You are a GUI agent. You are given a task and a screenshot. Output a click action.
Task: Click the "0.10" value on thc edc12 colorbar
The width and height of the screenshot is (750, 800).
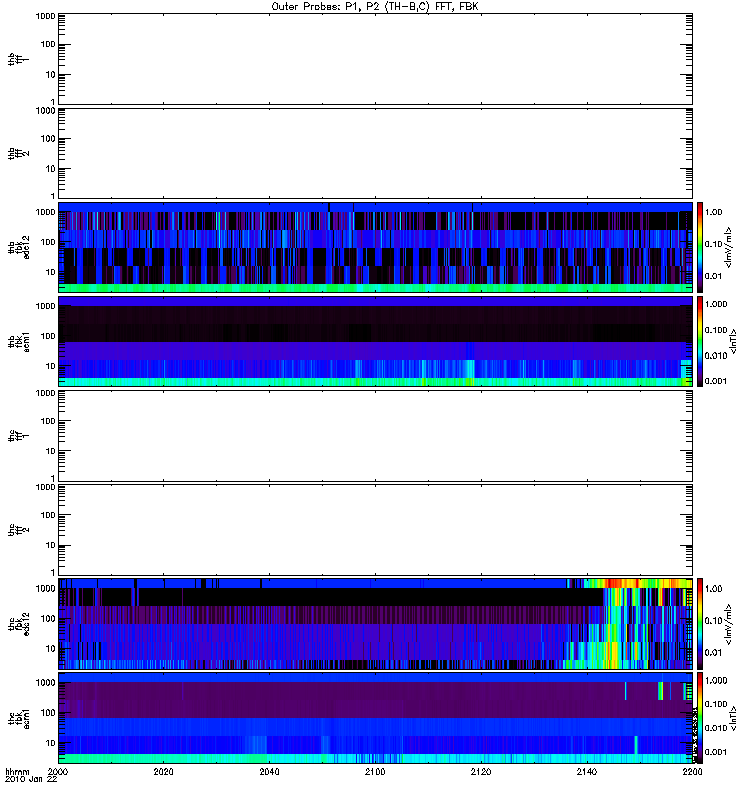coord(714,620)
